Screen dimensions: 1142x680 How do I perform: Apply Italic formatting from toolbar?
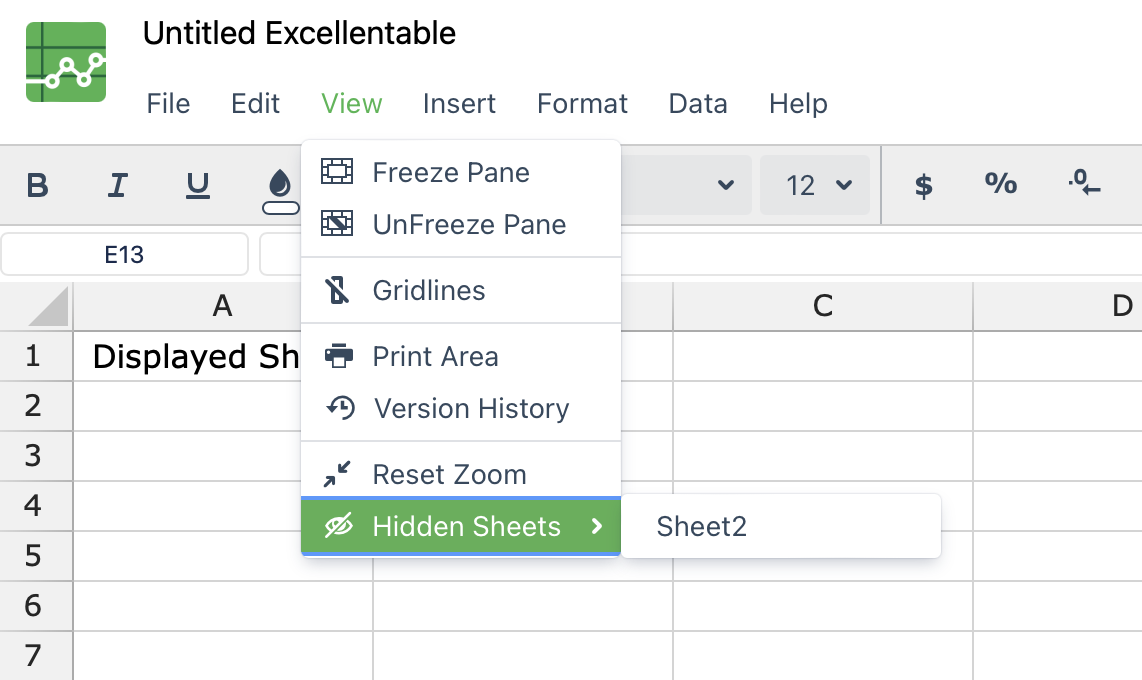(x=118, y=186)
